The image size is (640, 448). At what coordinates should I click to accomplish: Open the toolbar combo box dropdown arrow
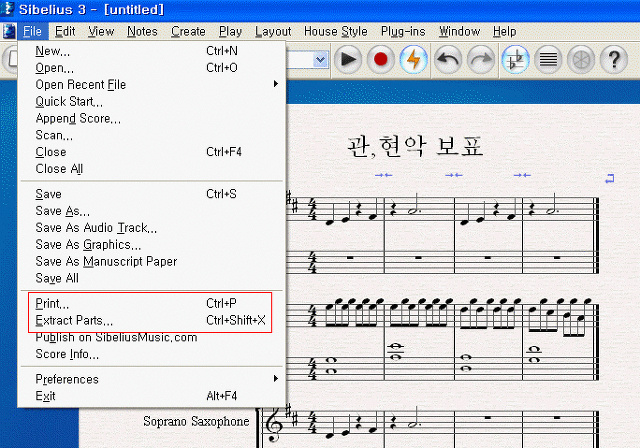[x=321, y=60]
